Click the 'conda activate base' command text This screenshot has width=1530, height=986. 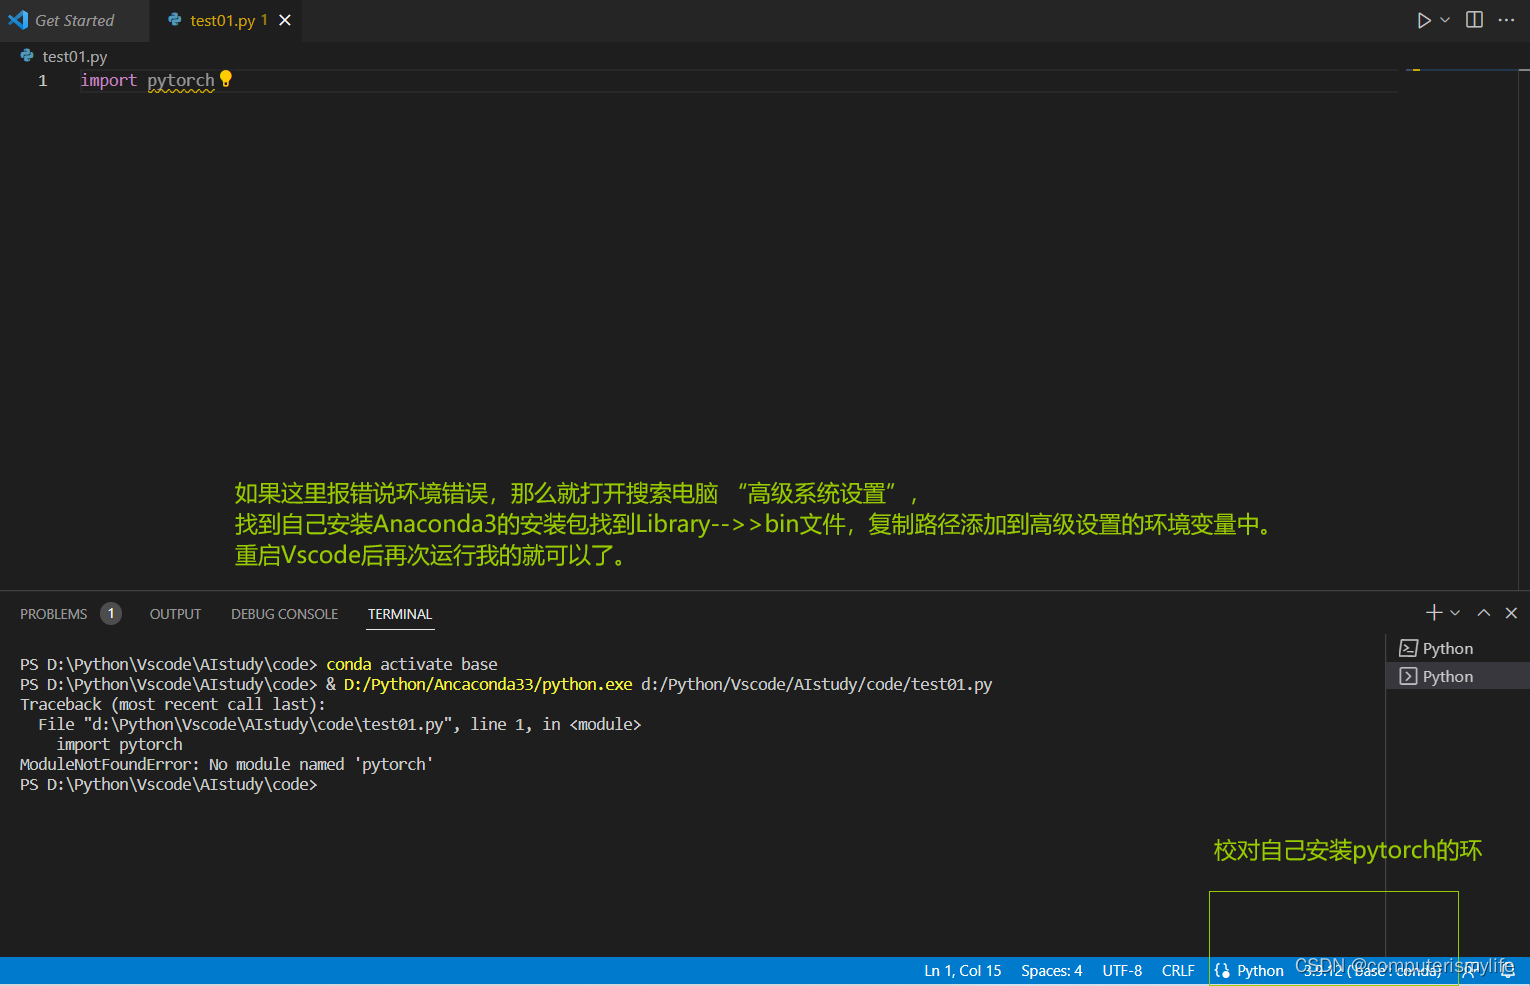[412, 664]
